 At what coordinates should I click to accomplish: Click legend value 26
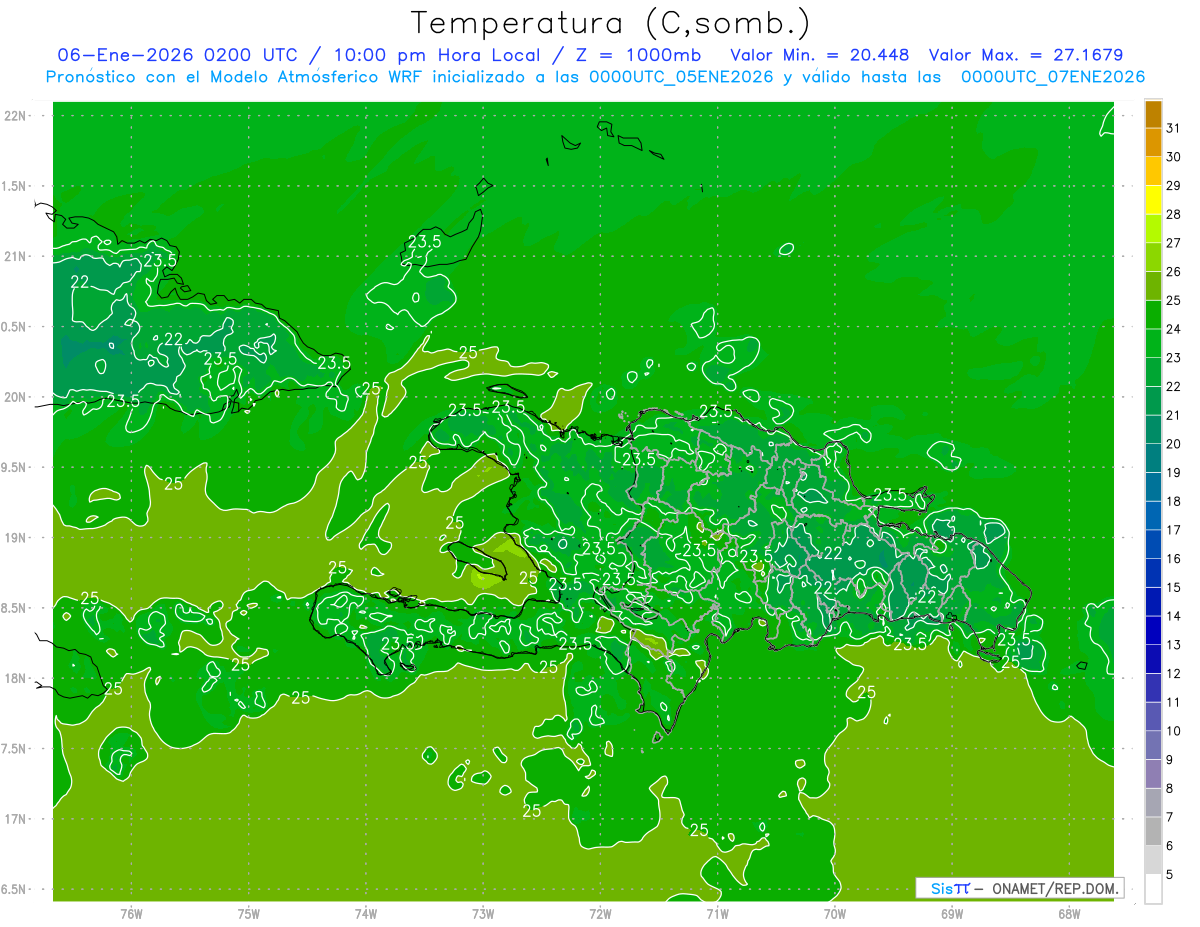click(1173, 272)
